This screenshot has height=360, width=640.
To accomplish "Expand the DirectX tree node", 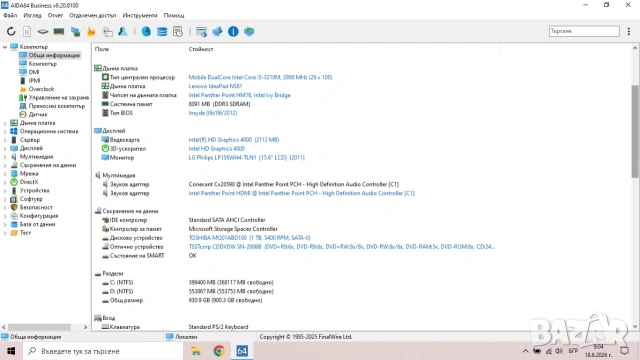I will pos(5,182).
